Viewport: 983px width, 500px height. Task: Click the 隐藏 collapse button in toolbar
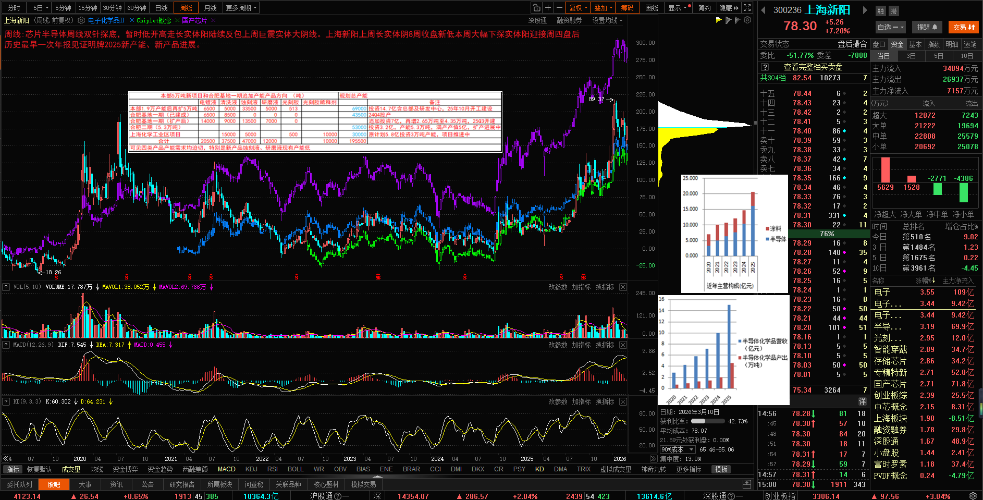click(x=730, y=8)
